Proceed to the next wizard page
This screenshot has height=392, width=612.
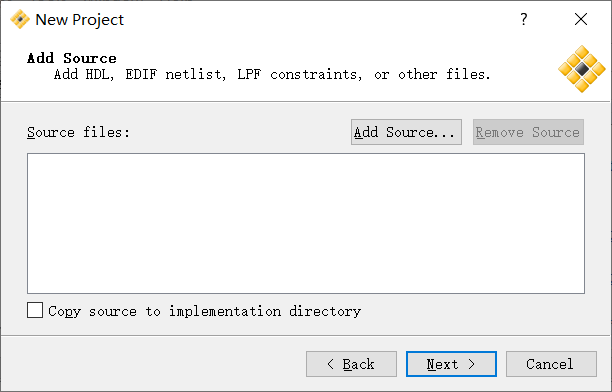(451, 364)
